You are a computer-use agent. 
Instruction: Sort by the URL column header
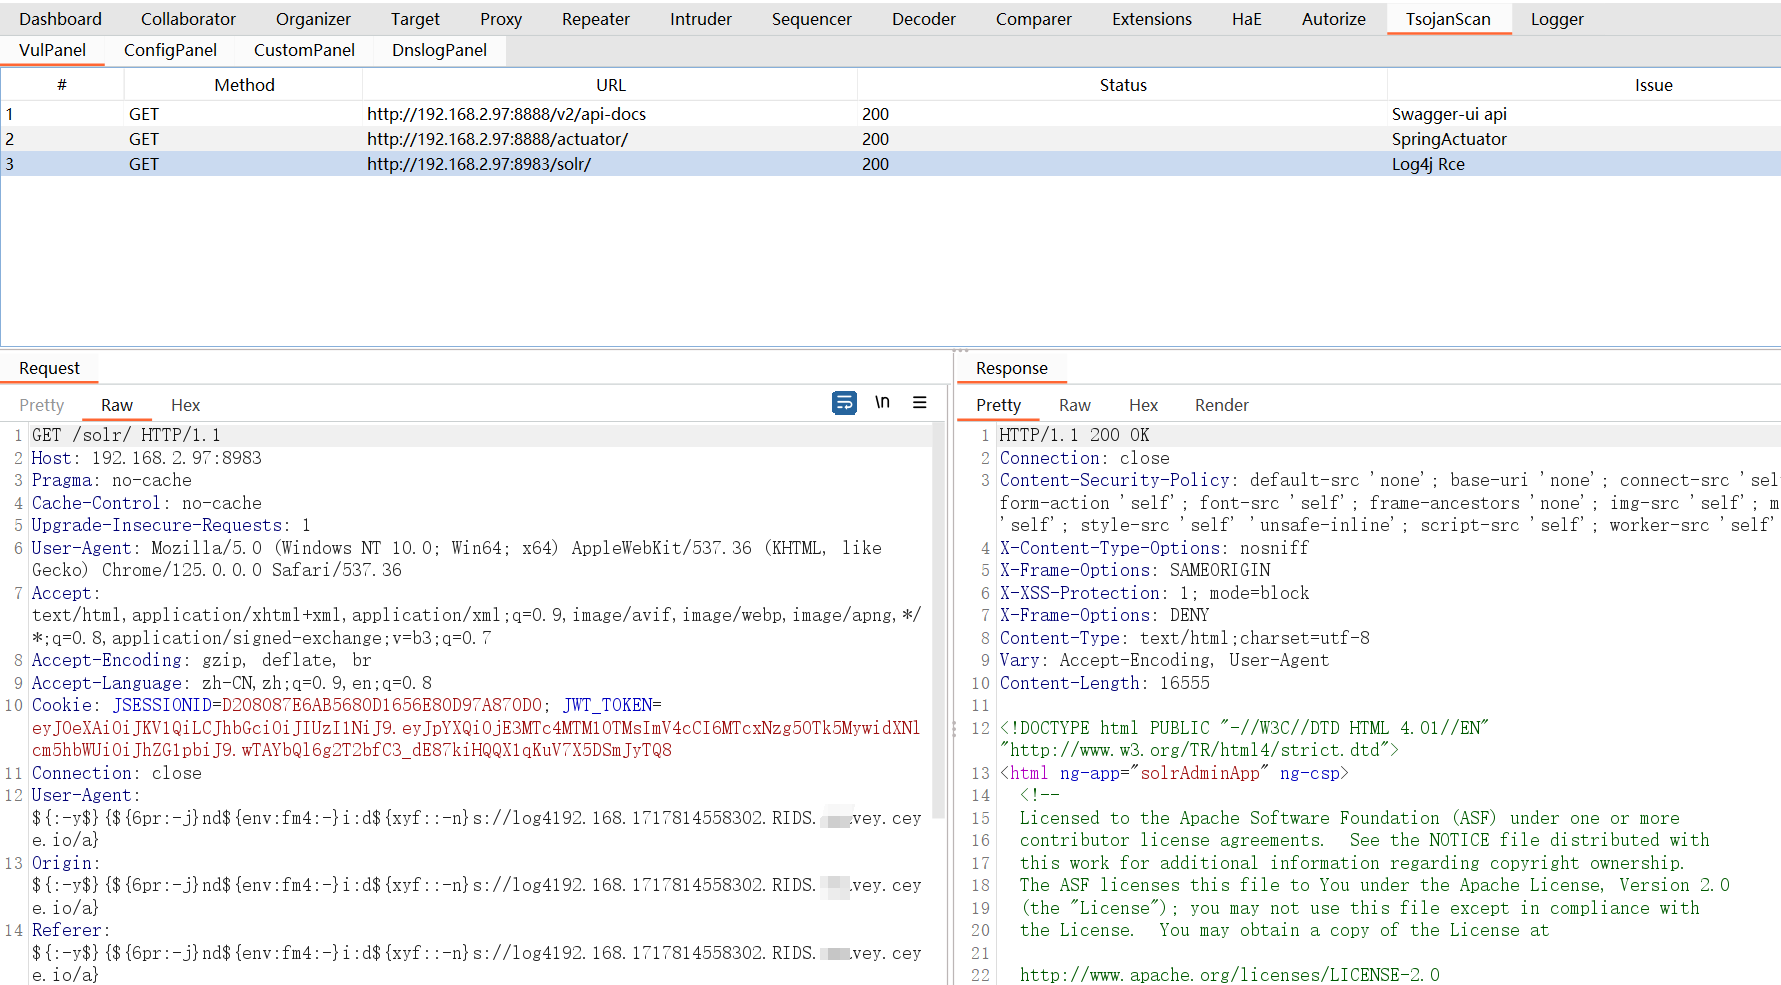tap(610, 85)
